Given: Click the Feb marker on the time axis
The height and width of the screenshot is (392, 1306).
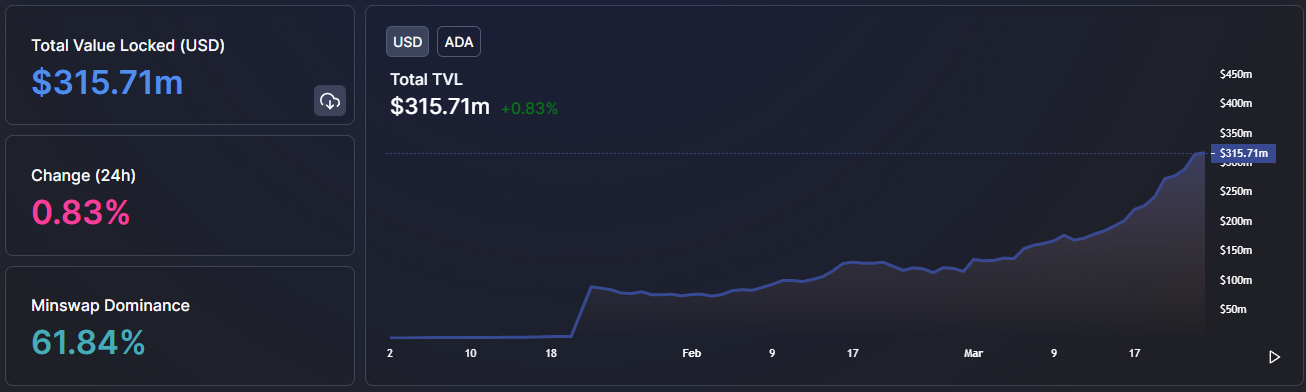Looking at the screenshot, I should click(692, 353).
